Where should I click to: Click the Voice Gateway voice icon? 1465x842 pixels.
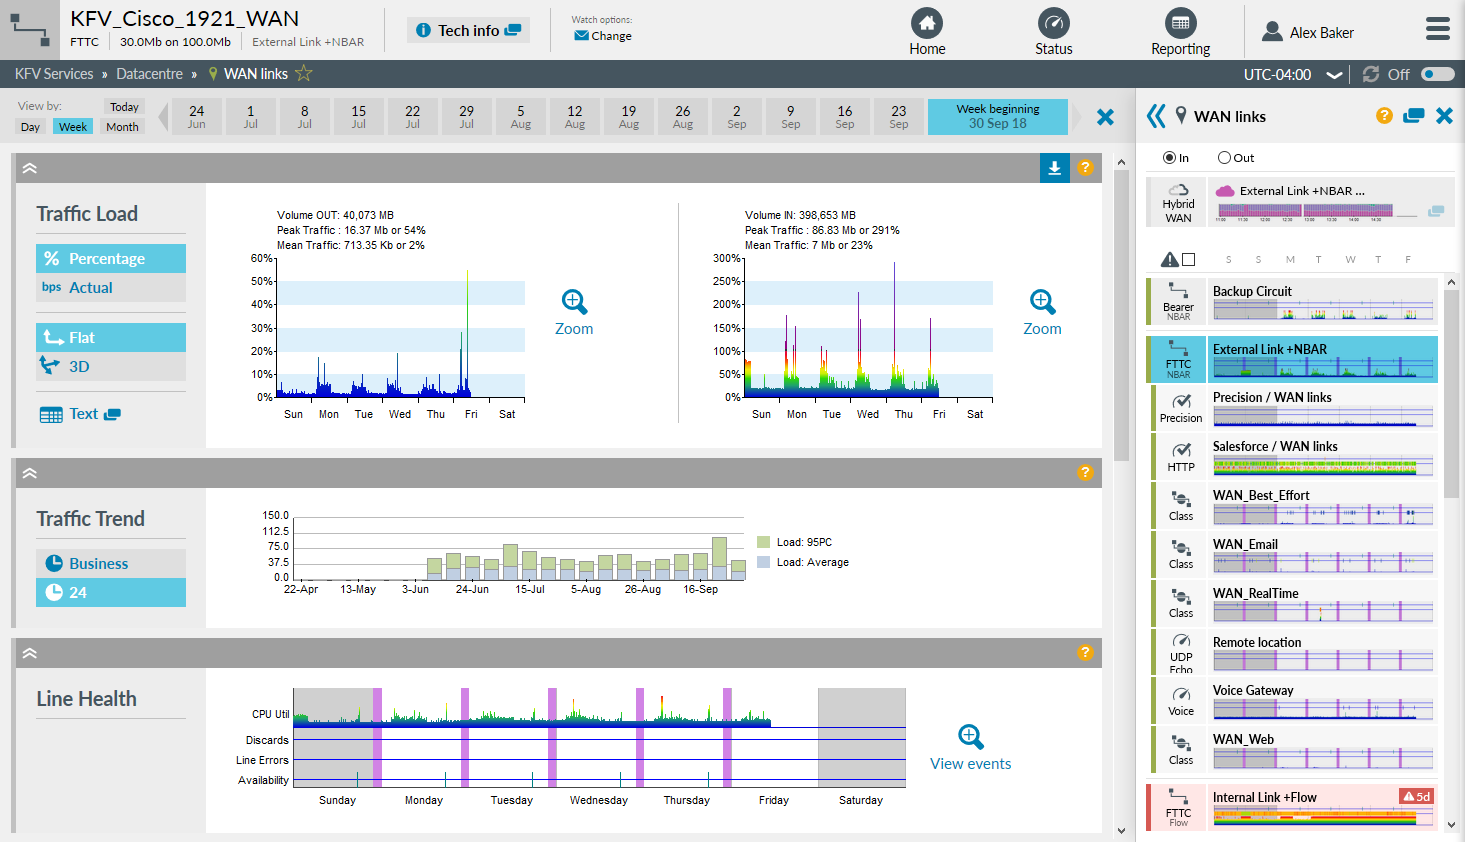[1181, 695]
